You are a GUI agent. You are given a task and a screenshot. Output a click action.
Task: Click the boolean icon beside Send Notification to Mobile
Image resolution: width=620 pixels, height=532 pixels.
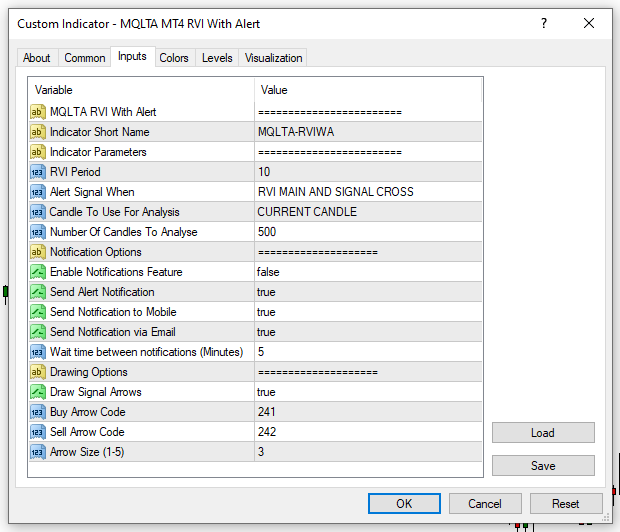38,312
